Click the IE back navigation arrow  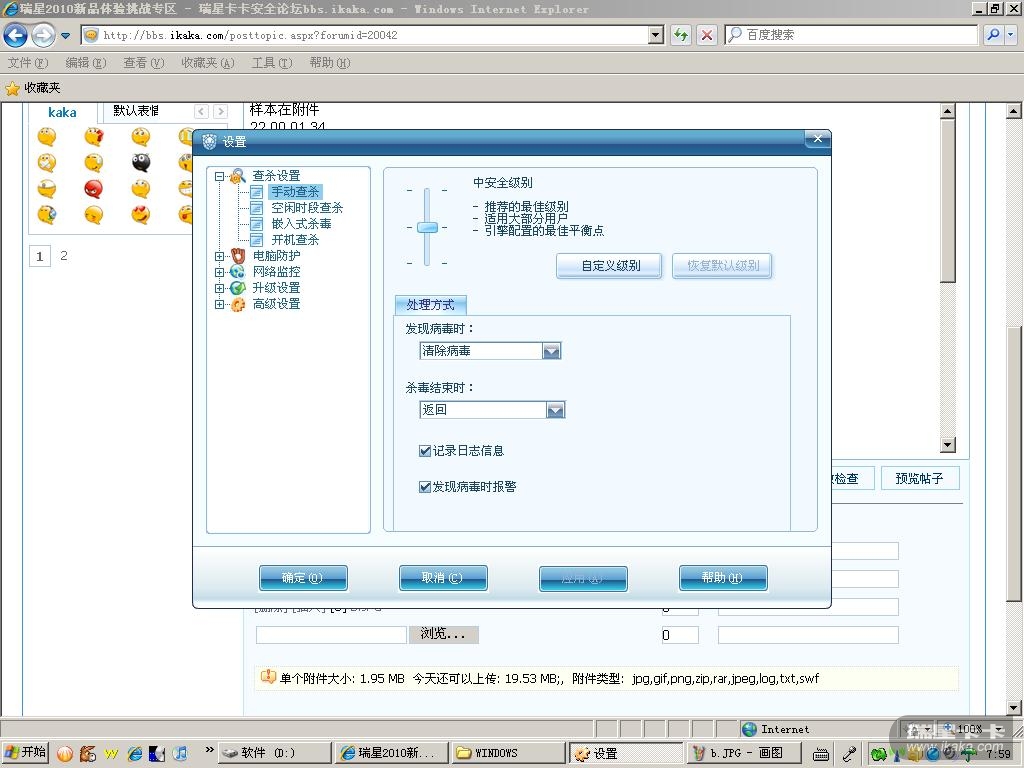point(16,35)
